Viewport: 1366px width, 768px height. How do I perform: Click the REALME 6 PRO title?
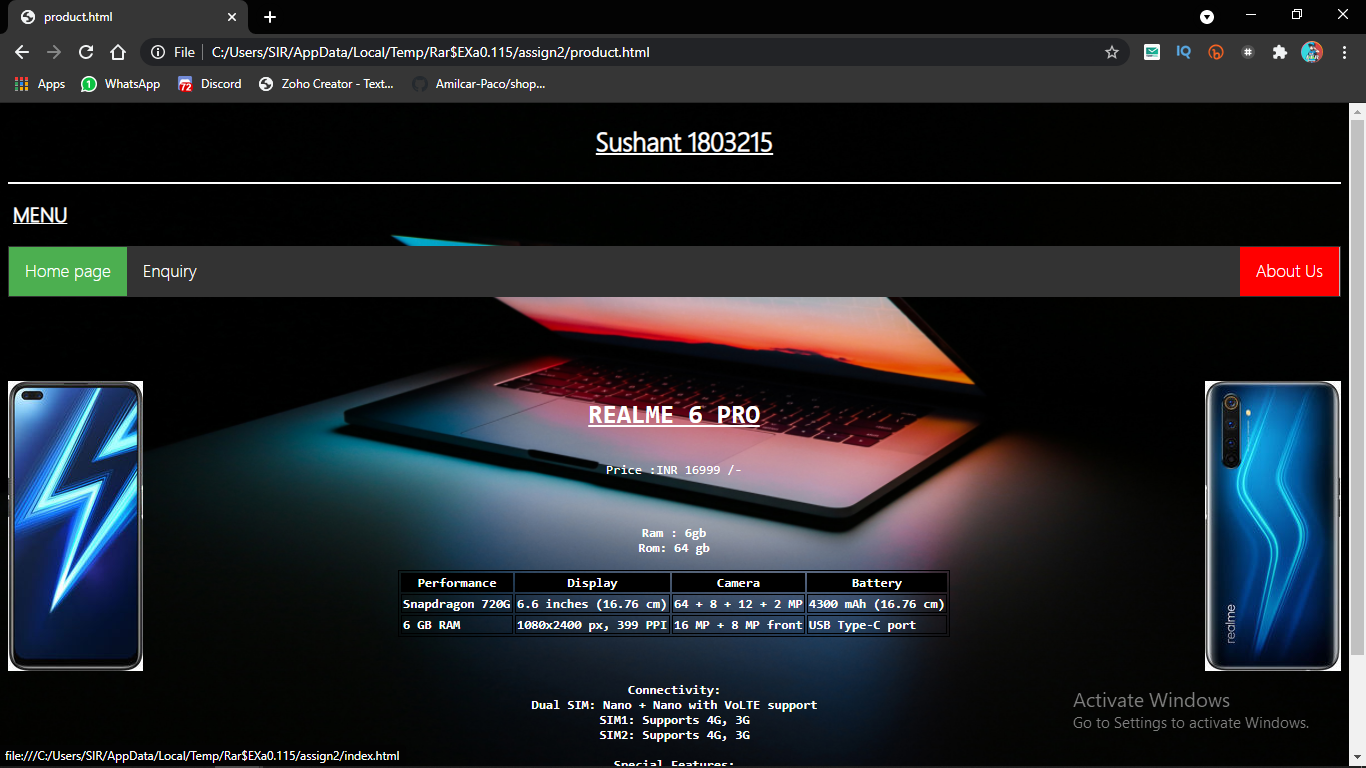click(x=674, y=415)
